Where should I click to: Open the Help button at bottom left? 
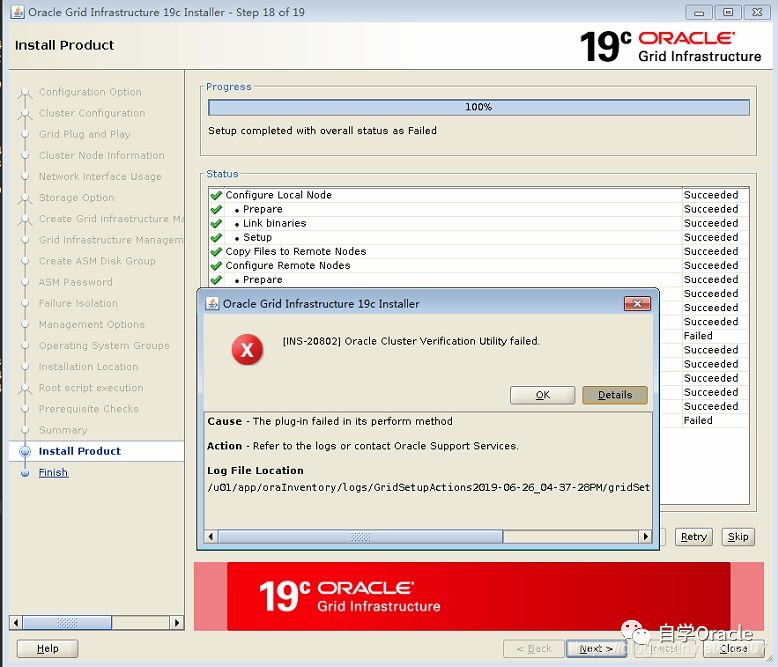pyautogui.click(x=48, y=649)
